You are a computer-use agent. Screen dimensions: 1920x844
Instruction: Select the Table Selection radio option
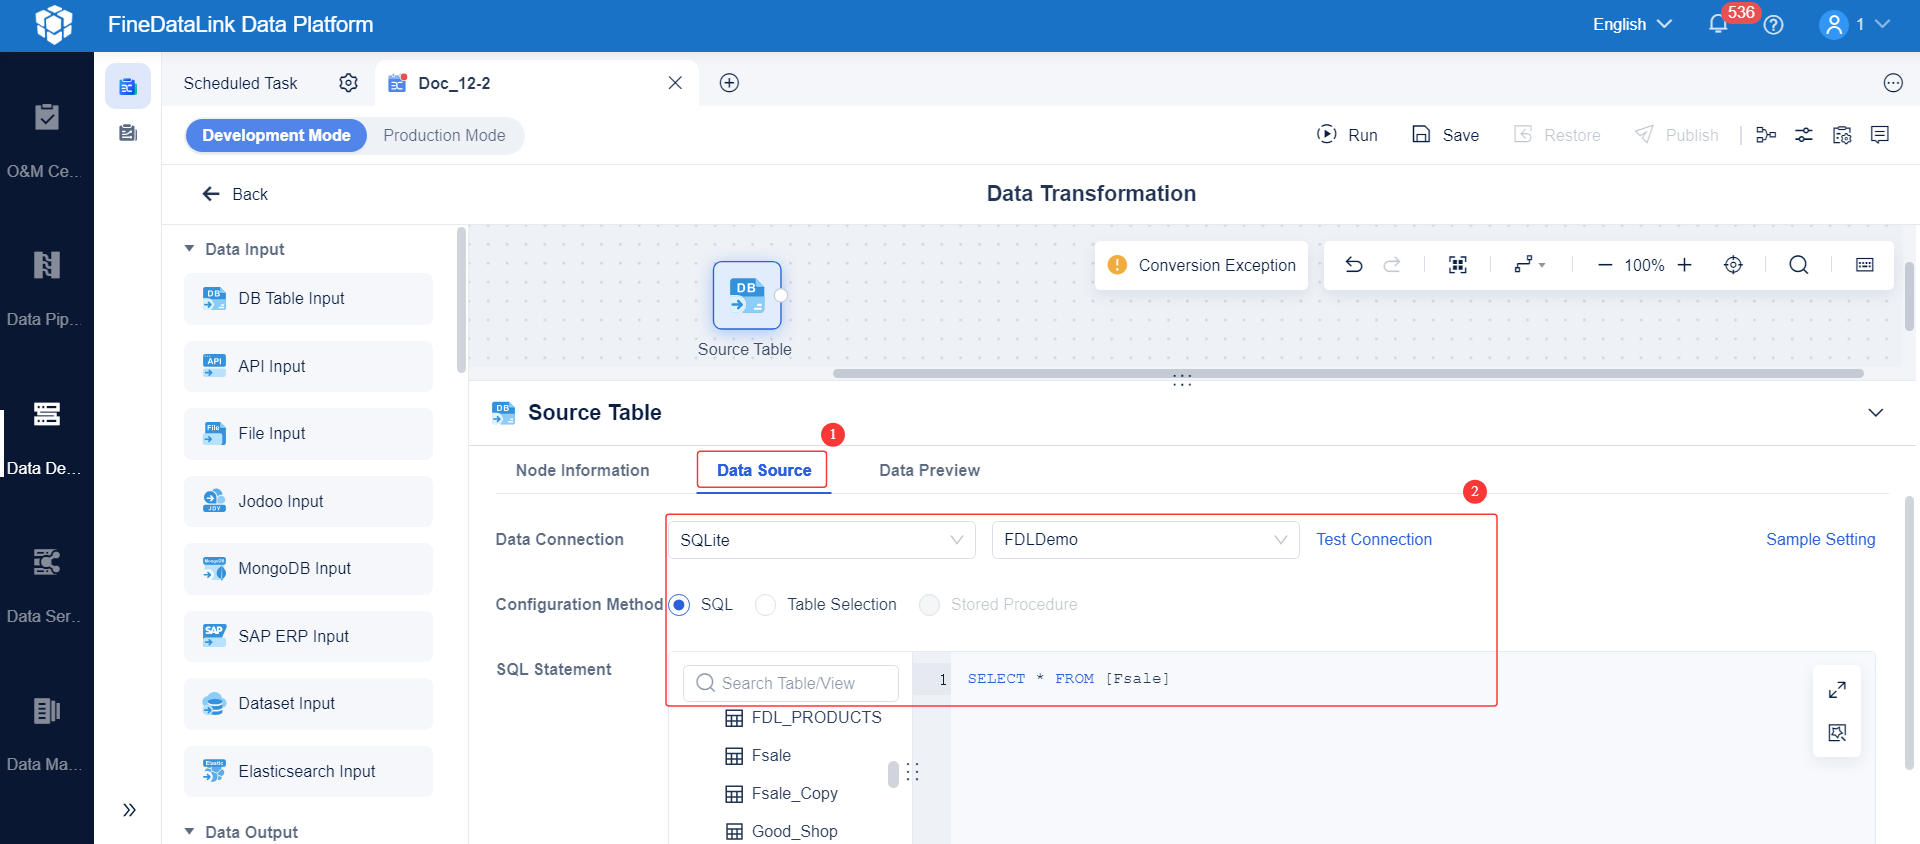point(766,604)
